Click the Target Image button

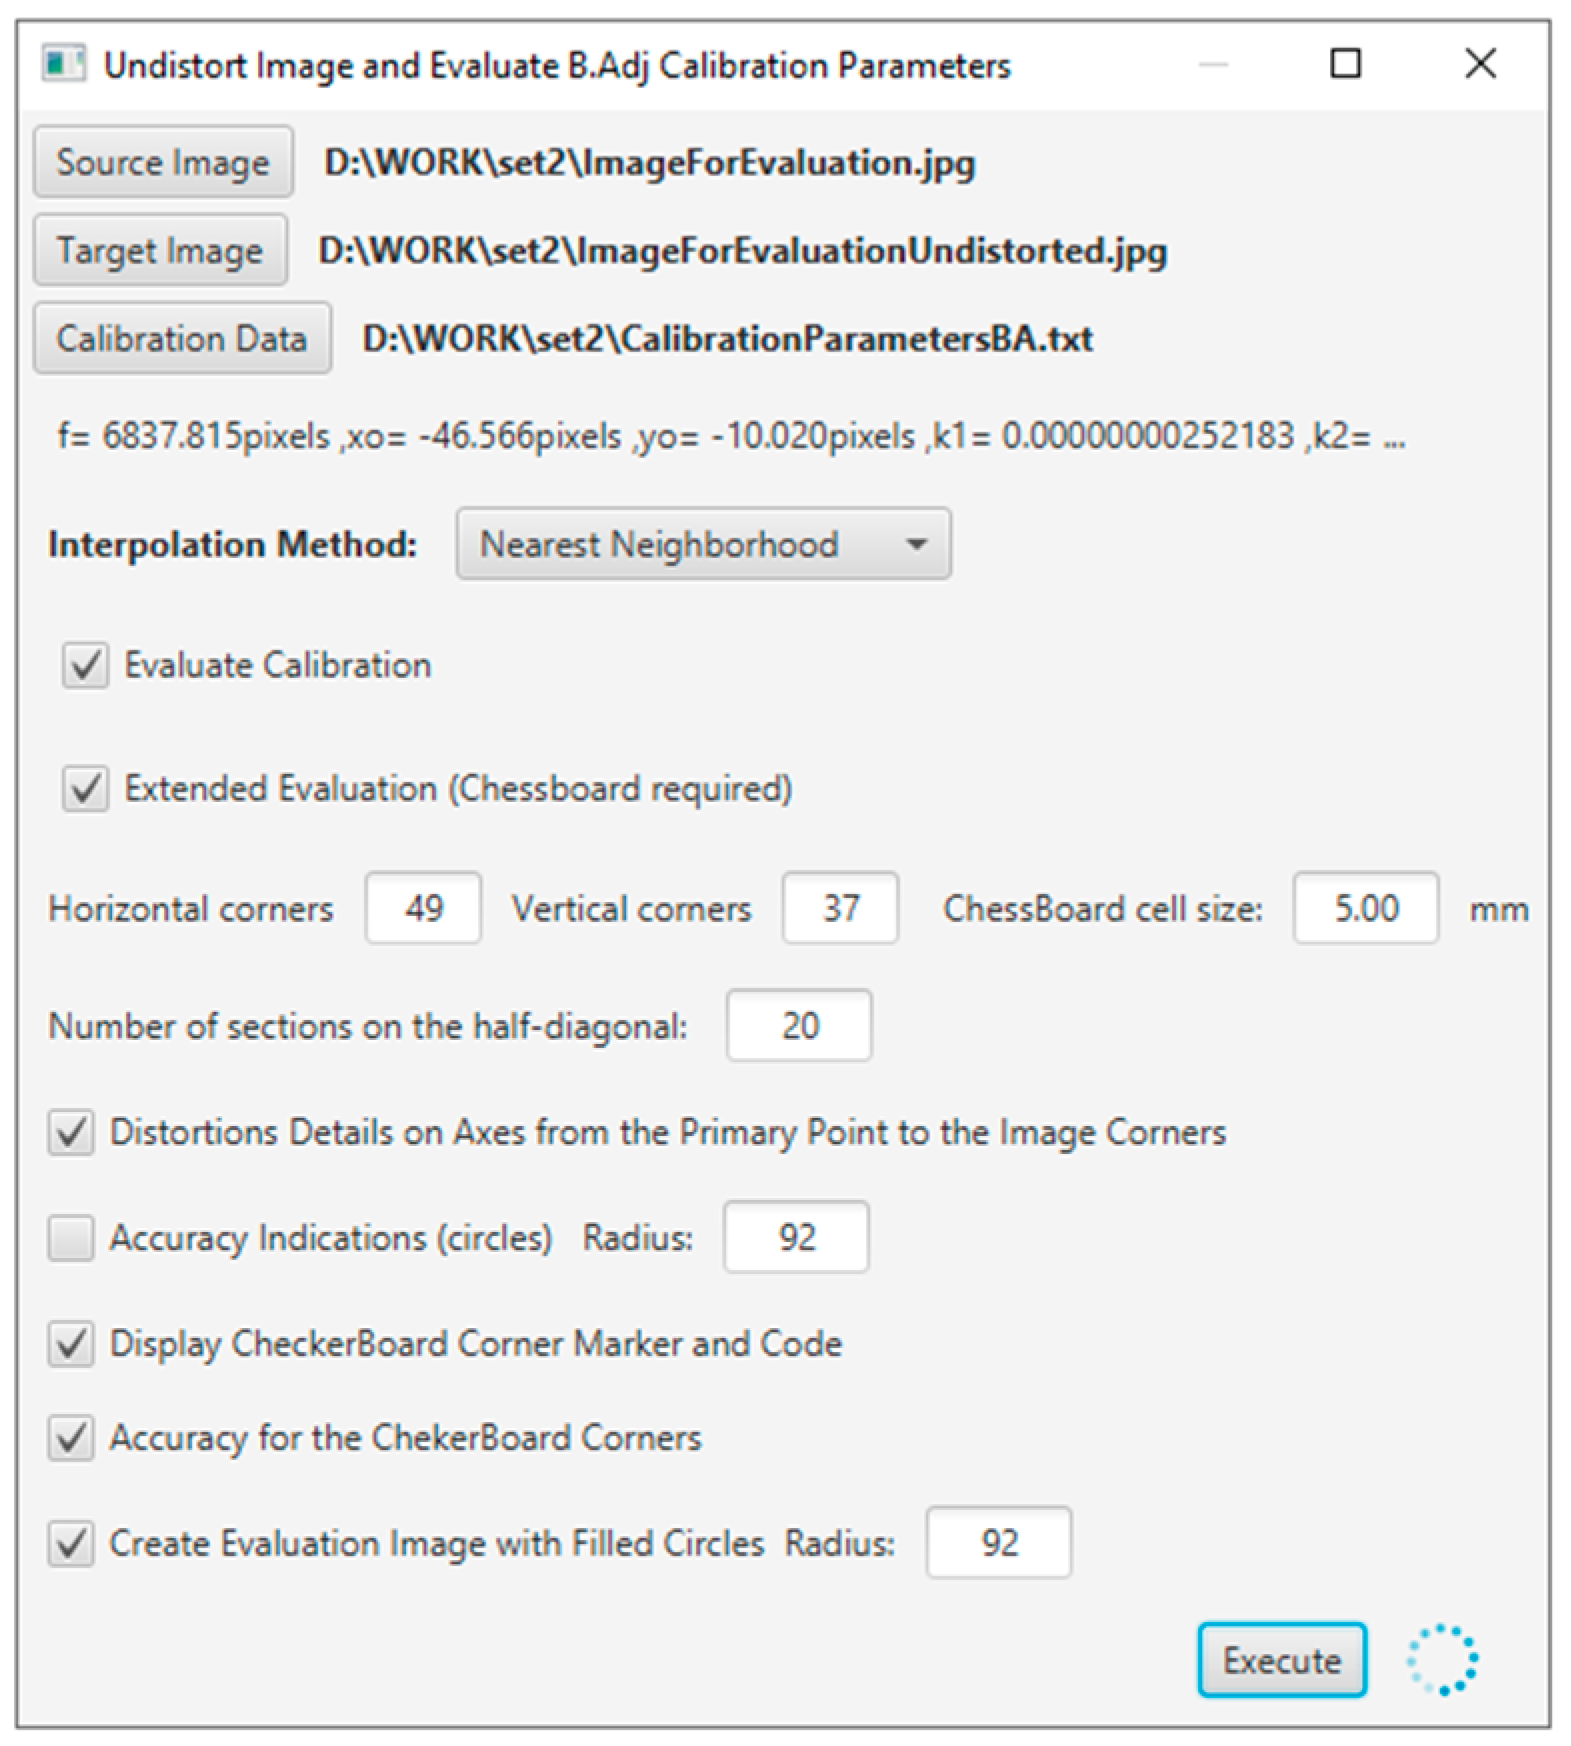pyautogui.click(x=160, y=250)
